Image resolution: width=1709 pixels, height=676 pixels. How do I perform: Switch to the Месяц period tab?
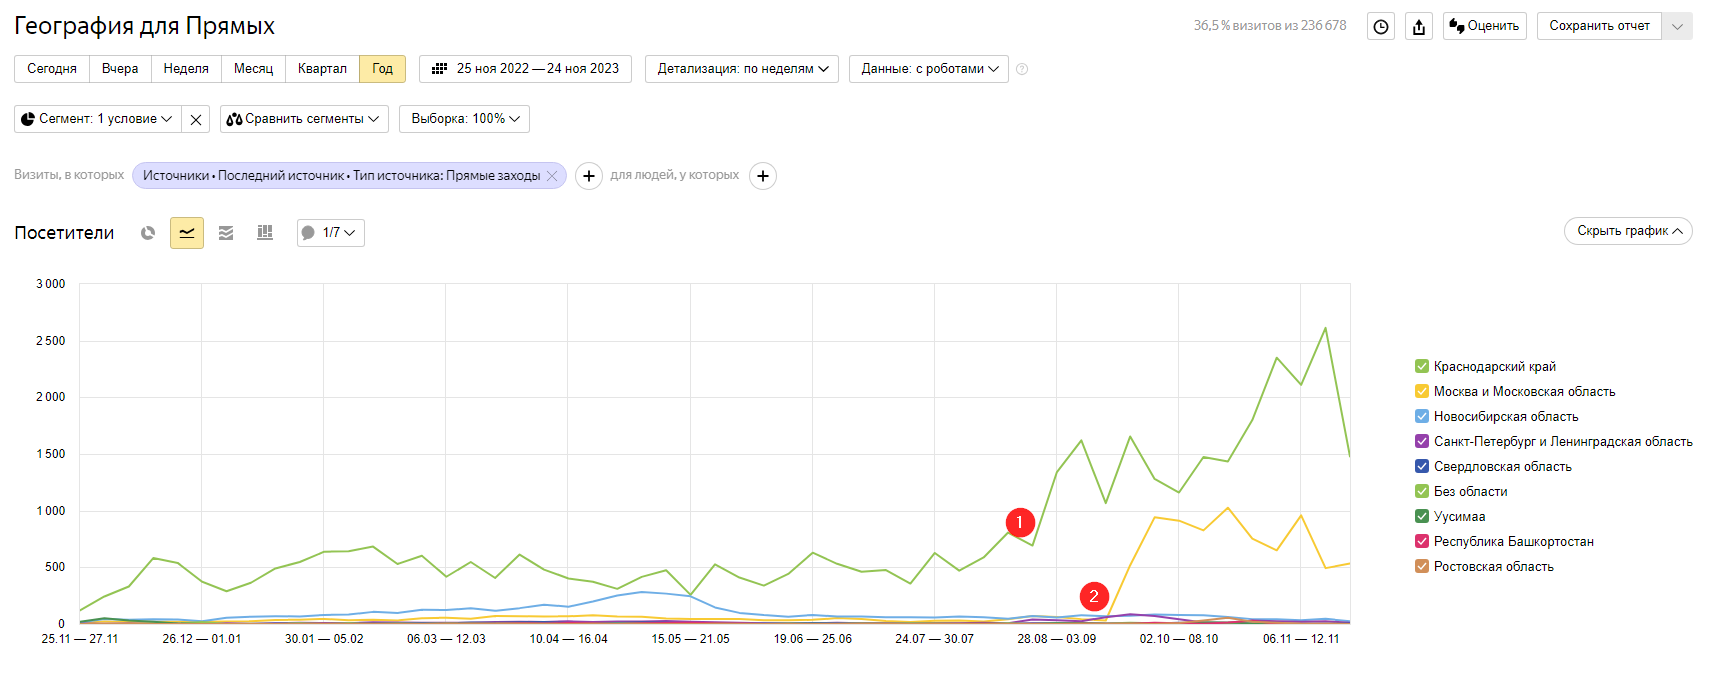pyautogui.click(x=253, y=69)
